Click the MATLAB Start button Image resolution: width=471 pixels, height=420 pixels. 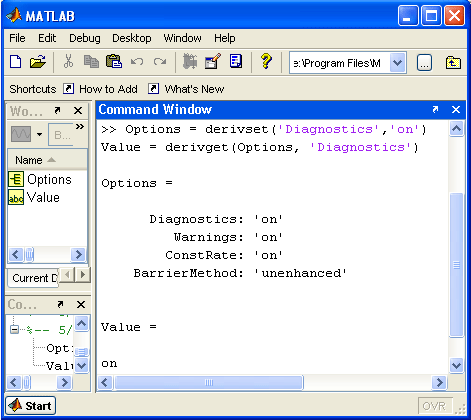pyautogui.click(x=31, y=406)
